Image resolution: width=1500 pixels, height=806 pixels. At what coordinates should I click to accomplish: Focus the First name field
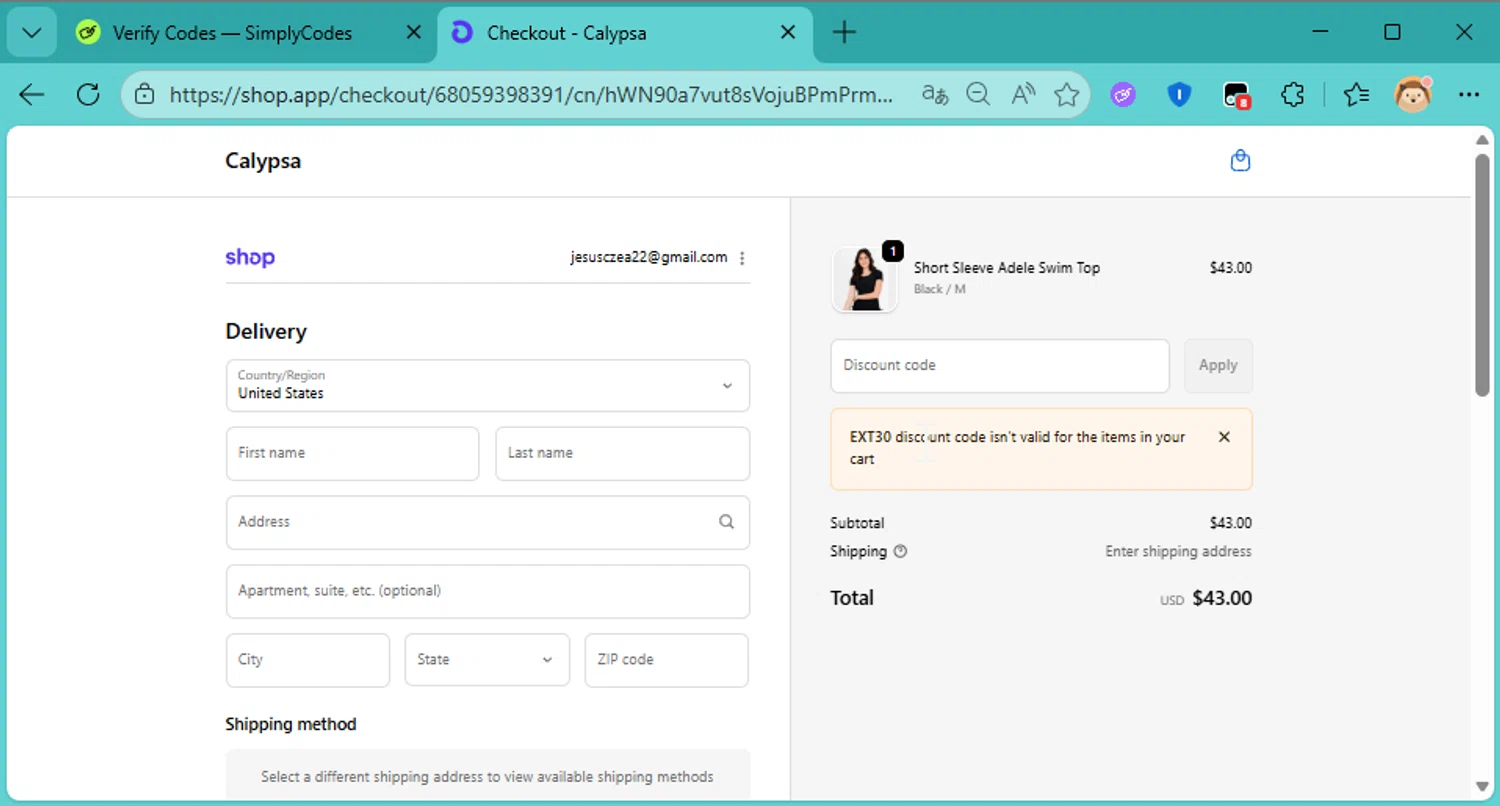[353, 453]
